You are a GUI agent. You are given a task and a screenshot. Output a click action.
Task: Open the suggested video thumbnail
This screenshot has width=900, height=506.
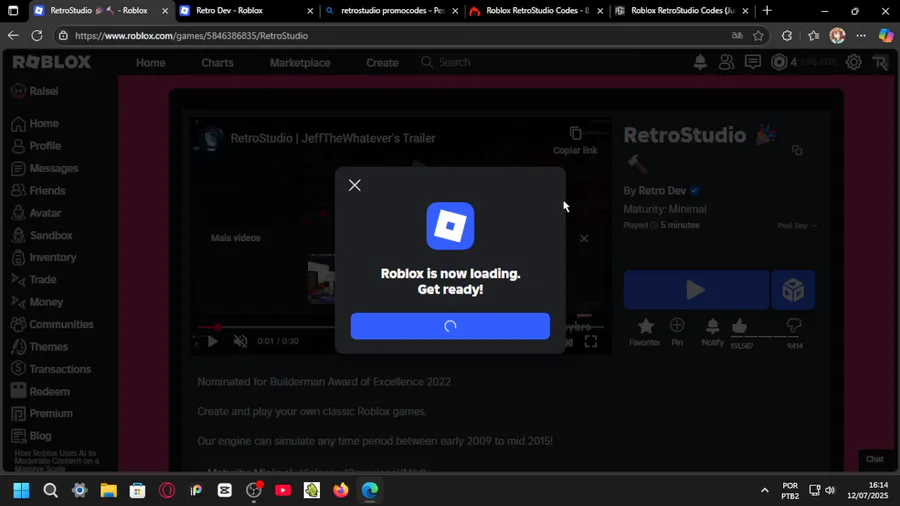click(x=321, y=279)
